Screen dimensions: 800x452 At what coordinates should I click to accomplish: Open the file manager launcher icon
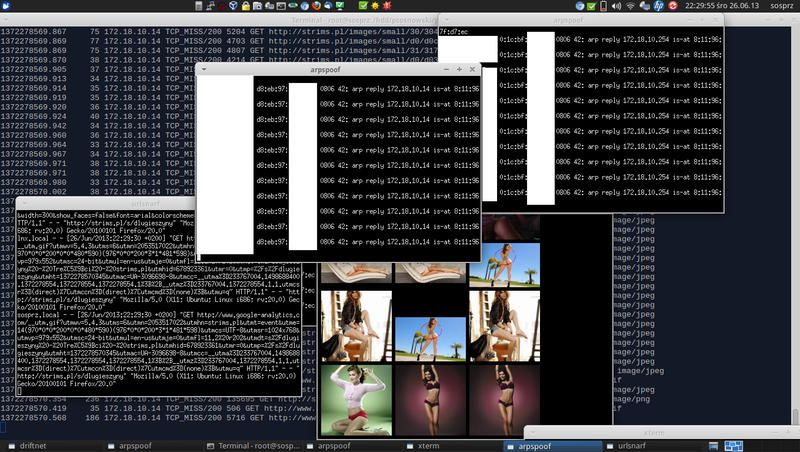click(257, 6)
